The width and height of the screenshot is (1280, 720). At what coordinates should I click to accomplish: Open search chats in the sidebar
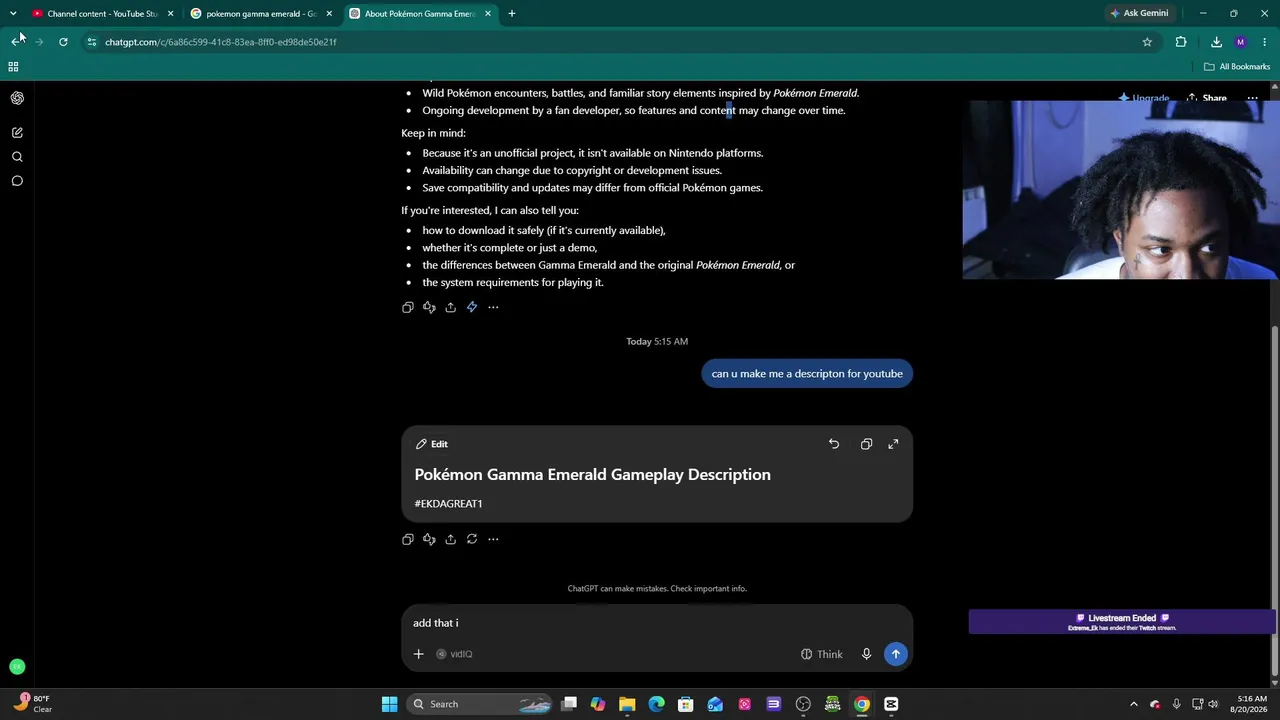coord(17,157)
